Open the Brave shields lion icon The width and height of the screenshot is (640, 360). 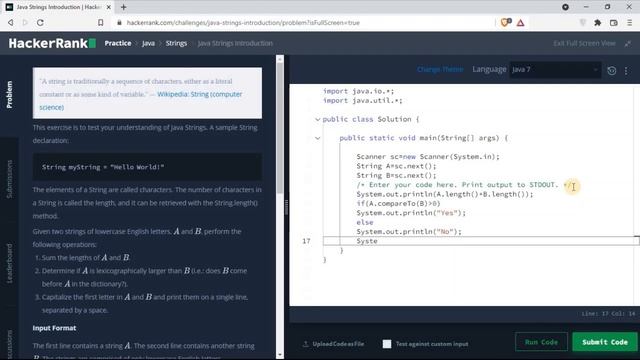506,23
